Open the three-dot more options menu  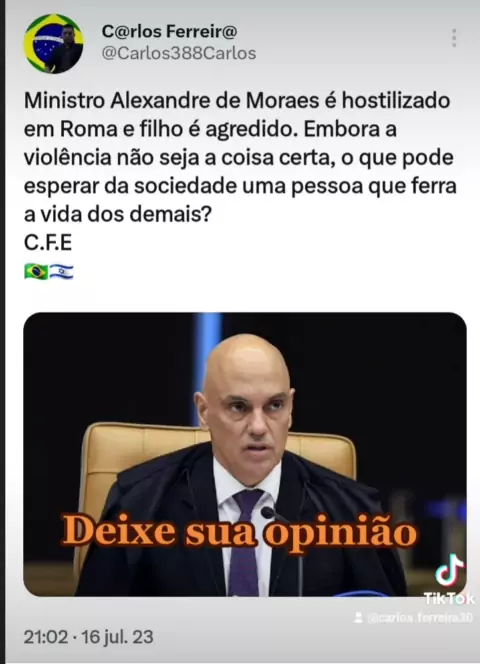tap(454, 38)
